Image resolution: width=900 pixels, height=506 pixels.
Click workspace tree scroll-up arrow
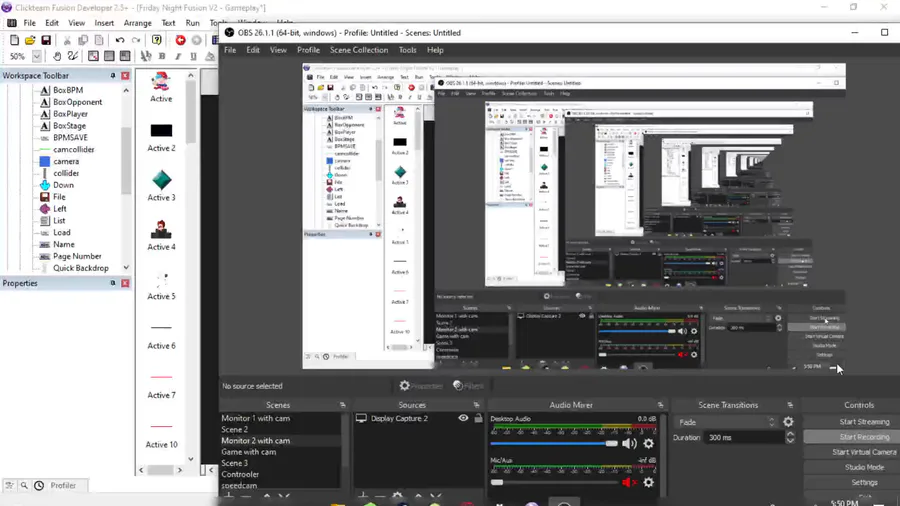(x=126, y=90)
